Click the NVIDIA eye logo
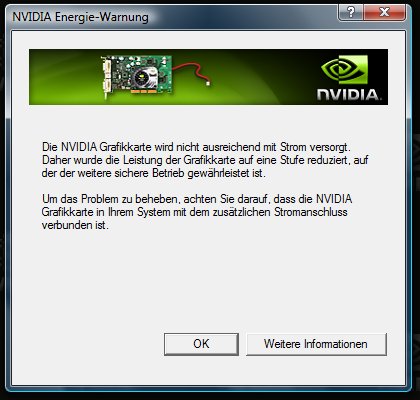The width and height of the screenshot is (420, 400). point(344,70)
